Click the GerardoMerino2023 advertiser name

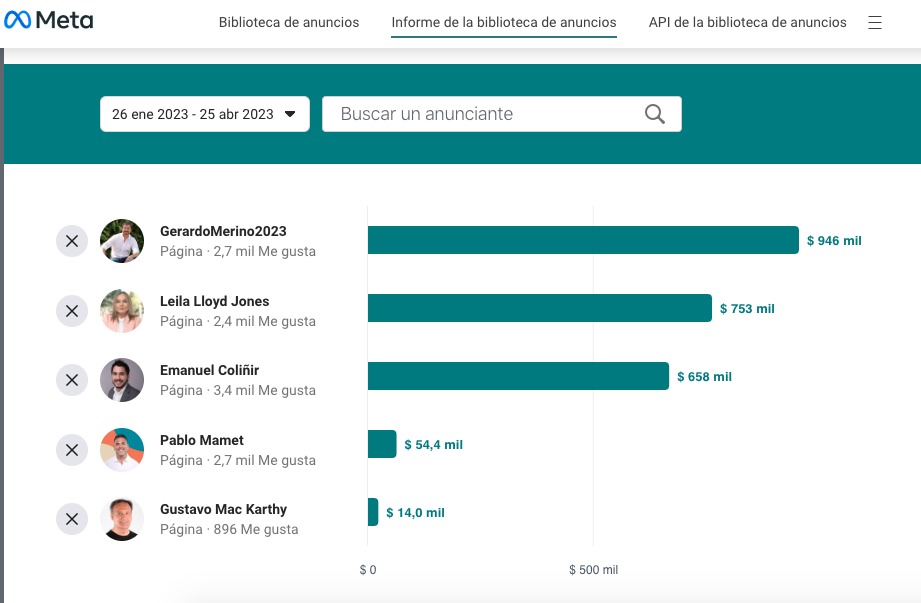(x=223, y=231)
